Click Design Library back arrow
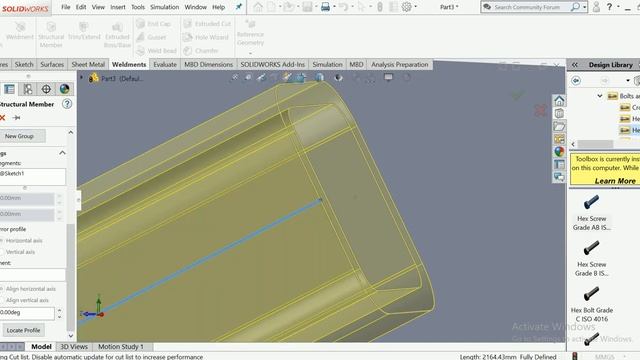640x360 pixels. (x=576, y=80)
